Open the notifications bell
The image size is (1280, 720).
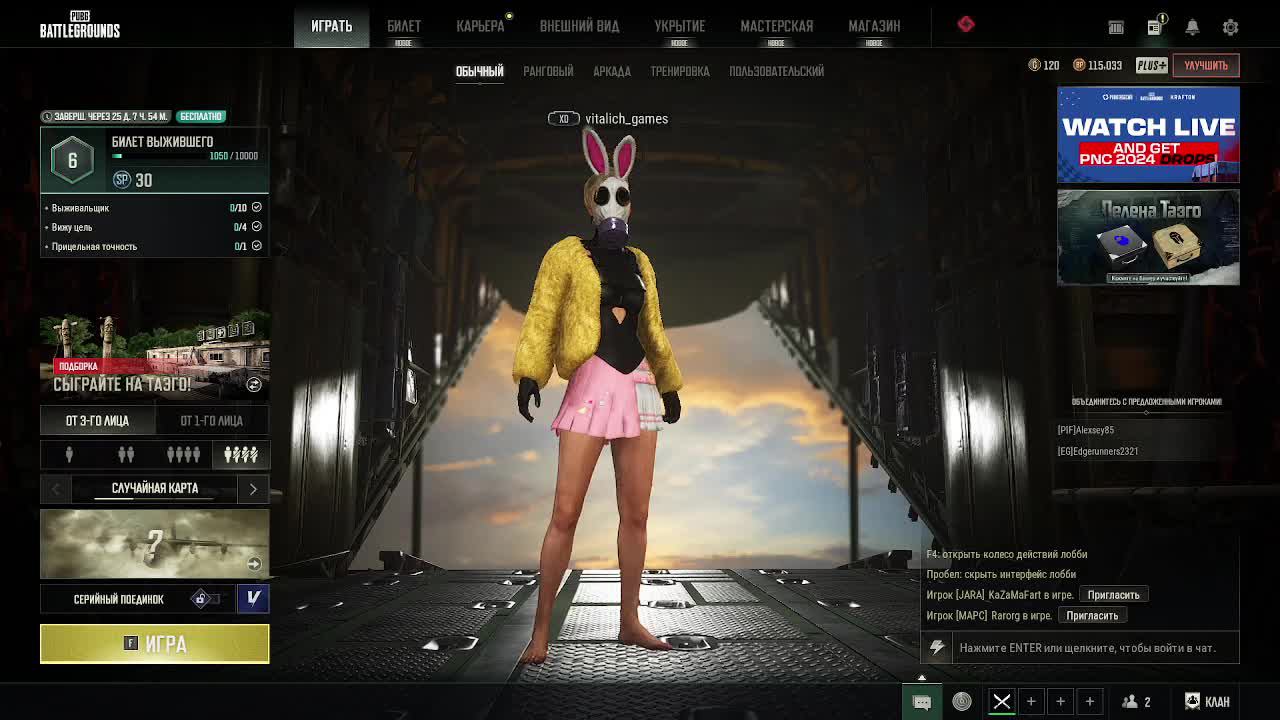coord(1192,27)
